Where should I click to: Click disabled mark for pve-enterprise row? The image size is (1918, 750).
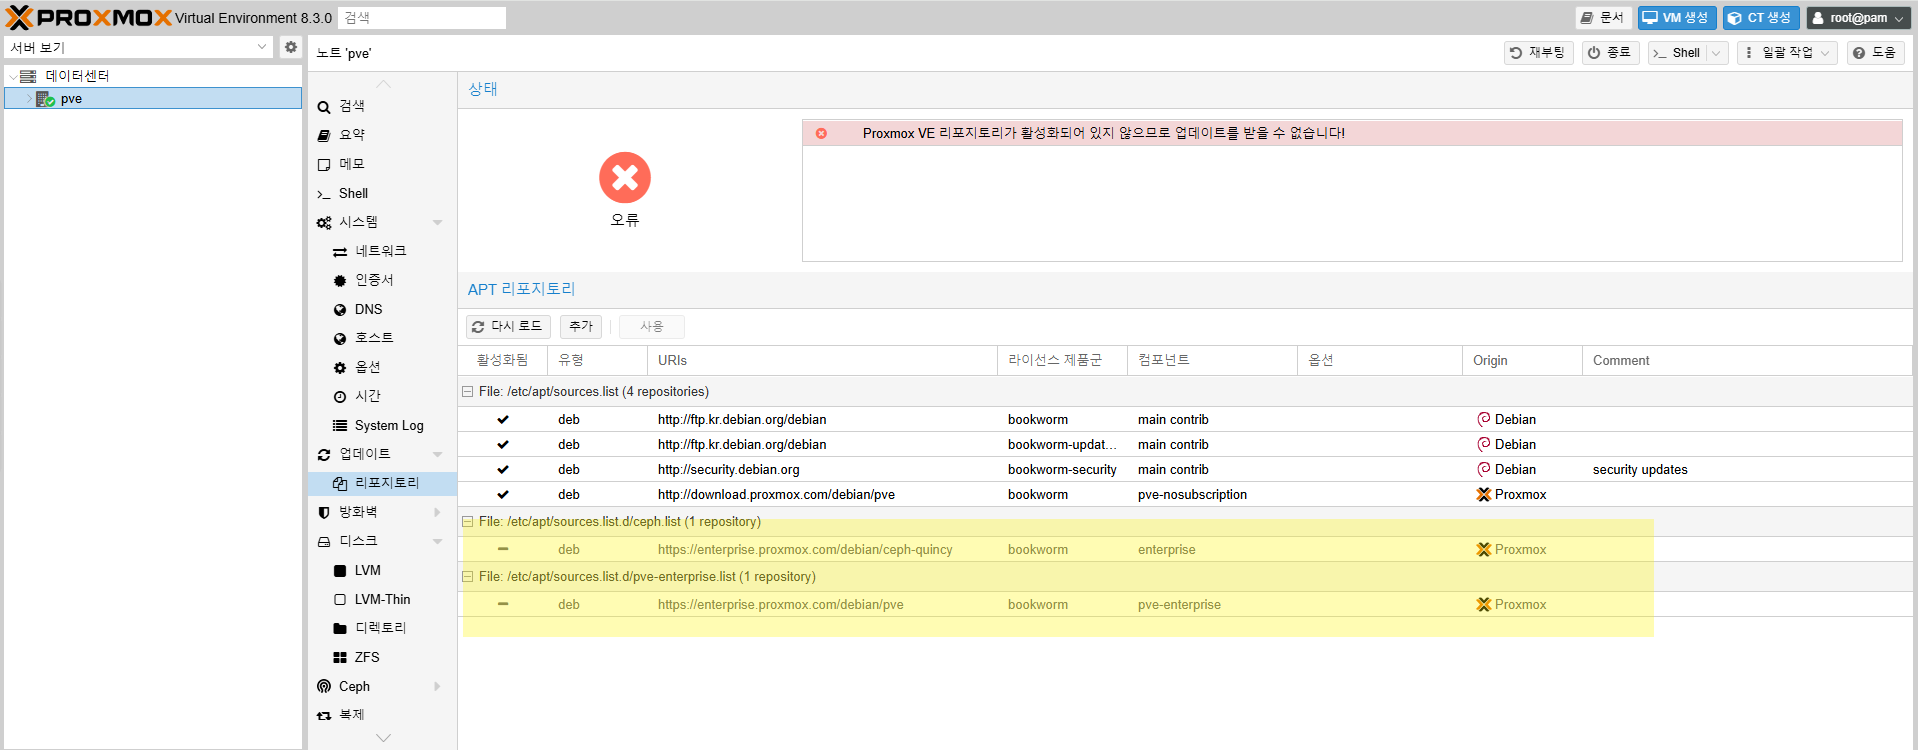(x=503, y=605)
